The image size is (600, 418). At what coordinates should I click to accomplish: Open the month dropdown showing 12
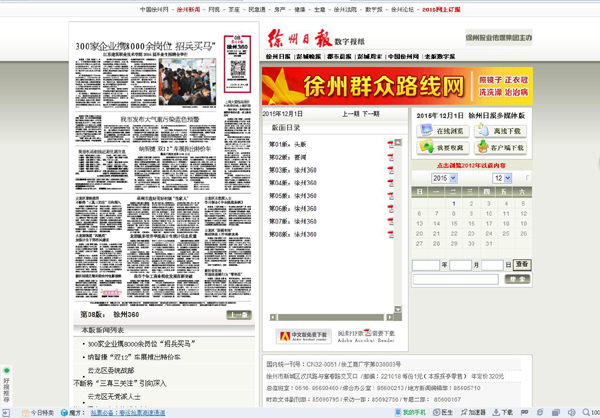[x=503, y=177]
